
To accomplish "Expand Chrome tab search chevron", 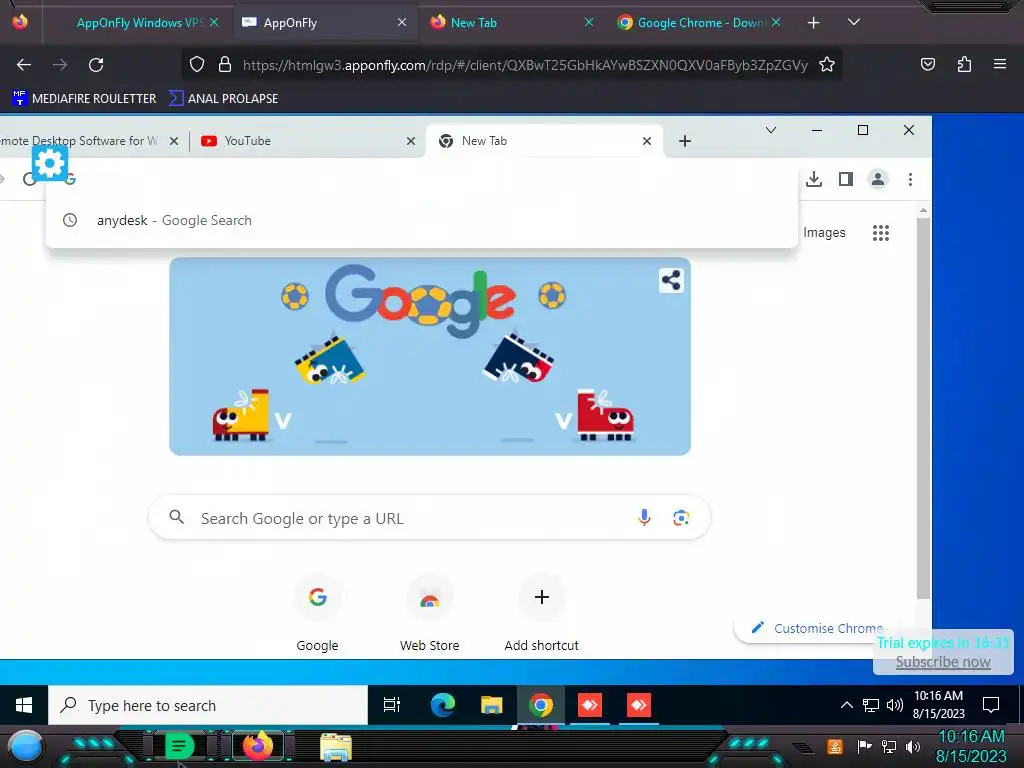I will (x=771, y=130).
